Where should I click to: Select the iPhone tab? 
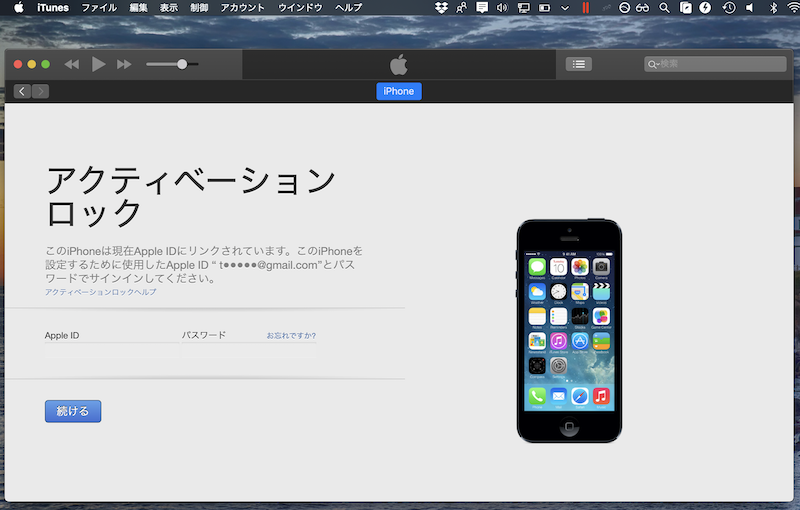tap(399, 91)
